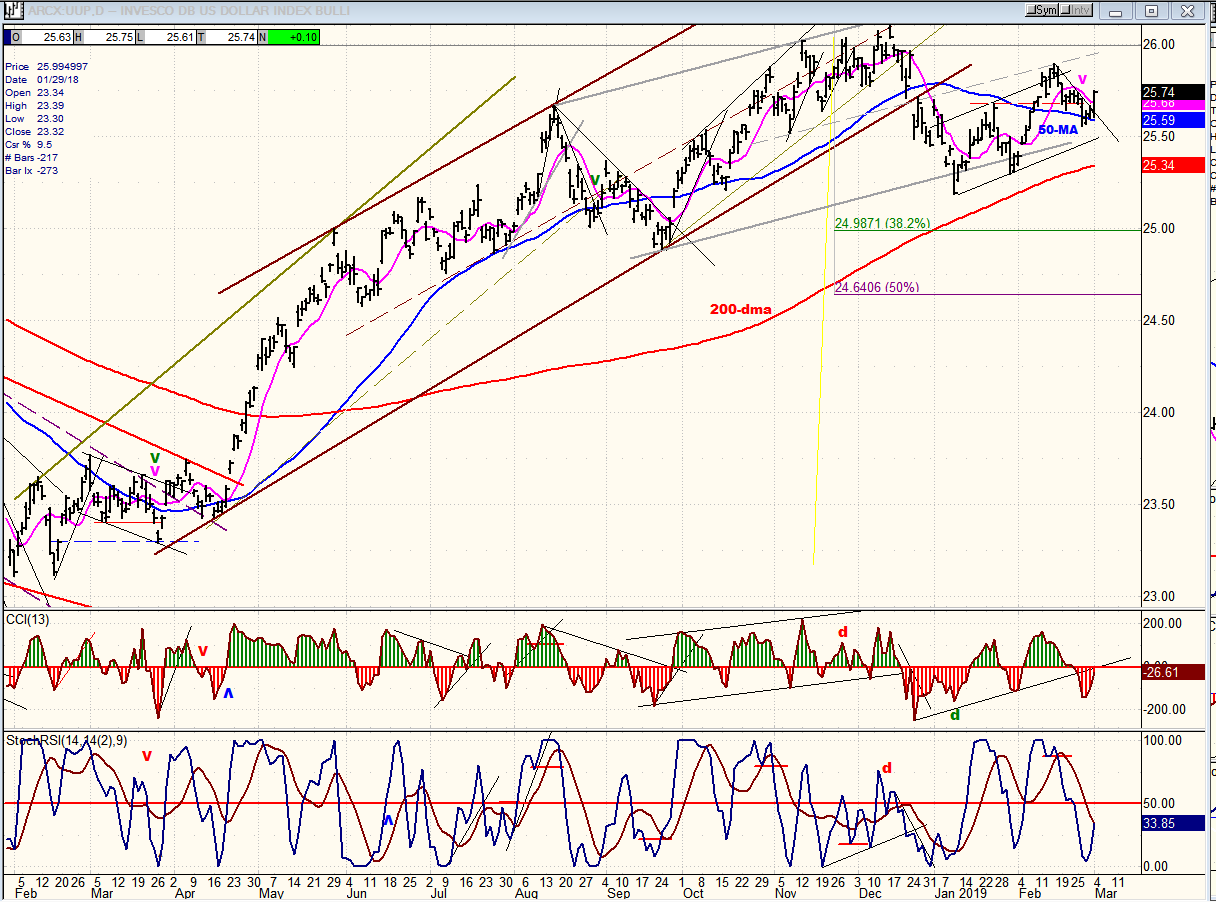Select the 200-dma label on chart
Viewport: 1216px width, 902px height.
click(741, 309)
